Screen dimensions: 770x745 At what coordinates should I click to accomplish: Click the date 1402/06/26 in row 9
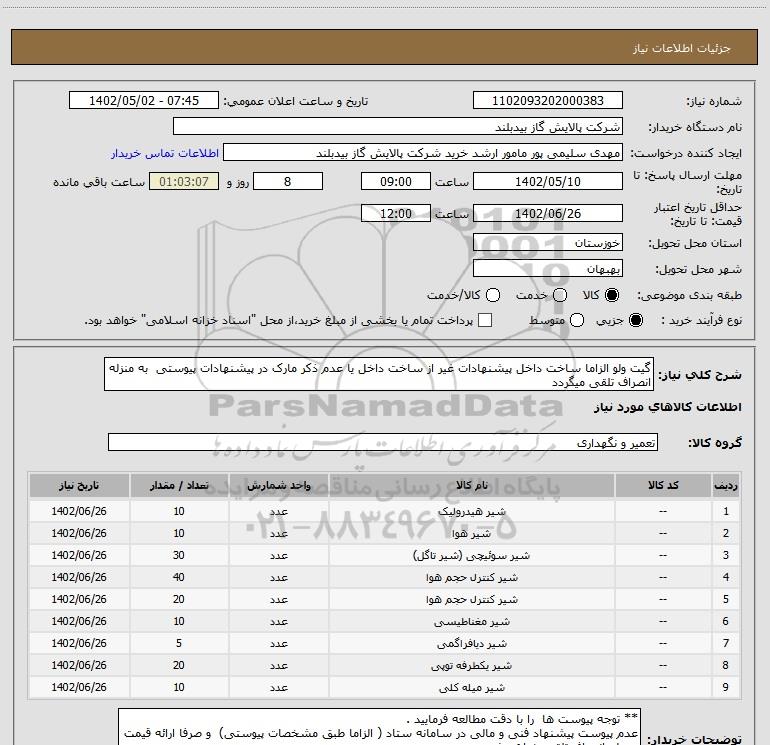[79, 687]
